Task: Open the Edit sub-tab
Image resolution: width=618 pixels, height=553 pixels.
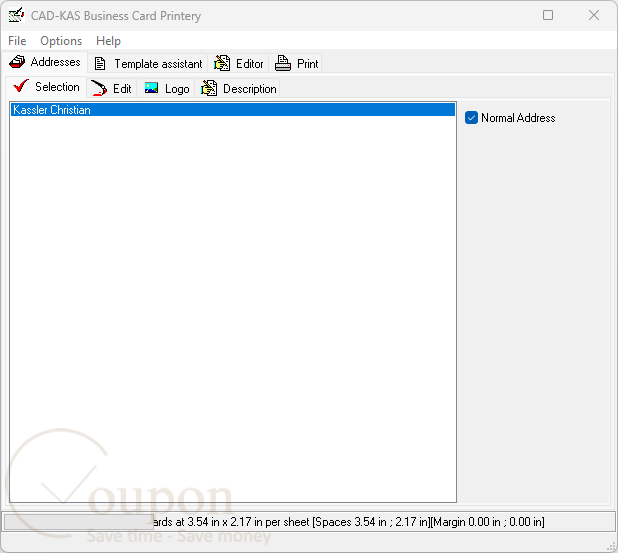Action: 112,88
